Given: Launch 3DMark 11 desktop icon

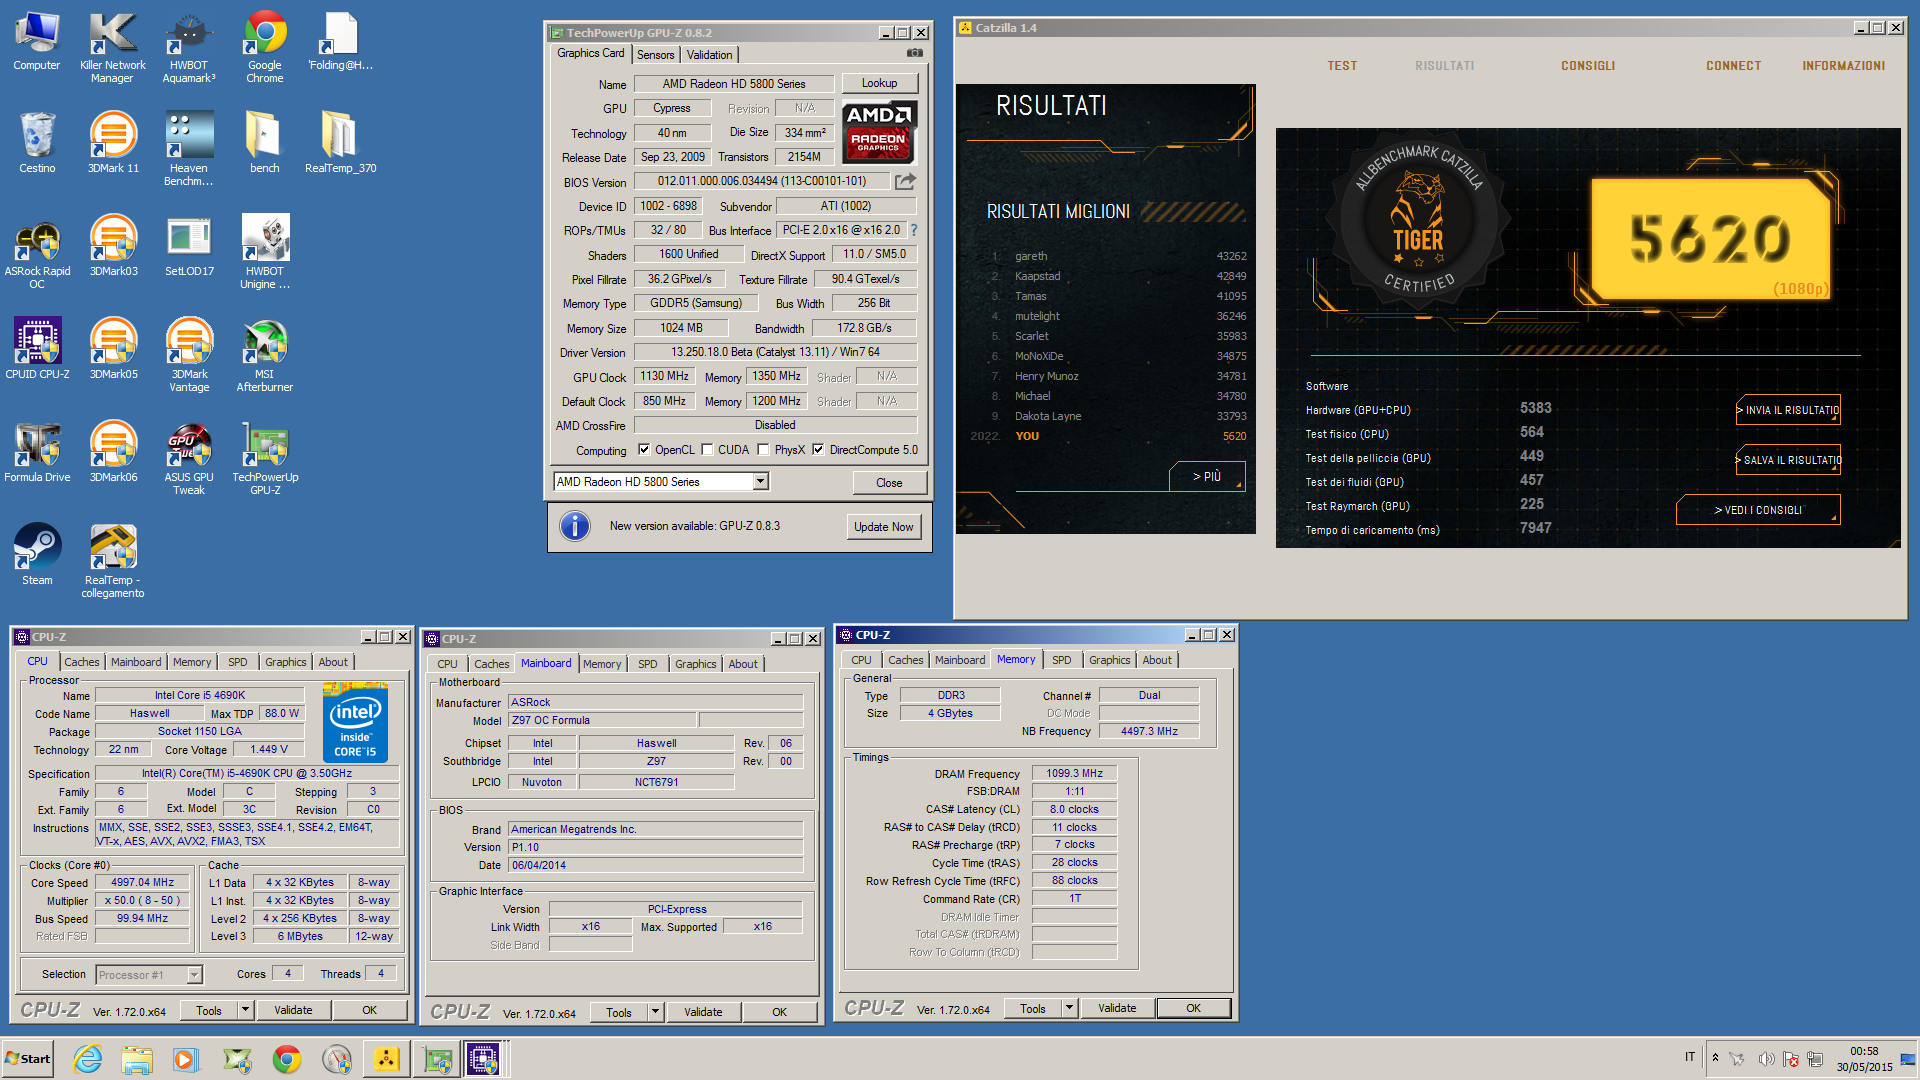Looking at the screenshot, I should 113,142.
